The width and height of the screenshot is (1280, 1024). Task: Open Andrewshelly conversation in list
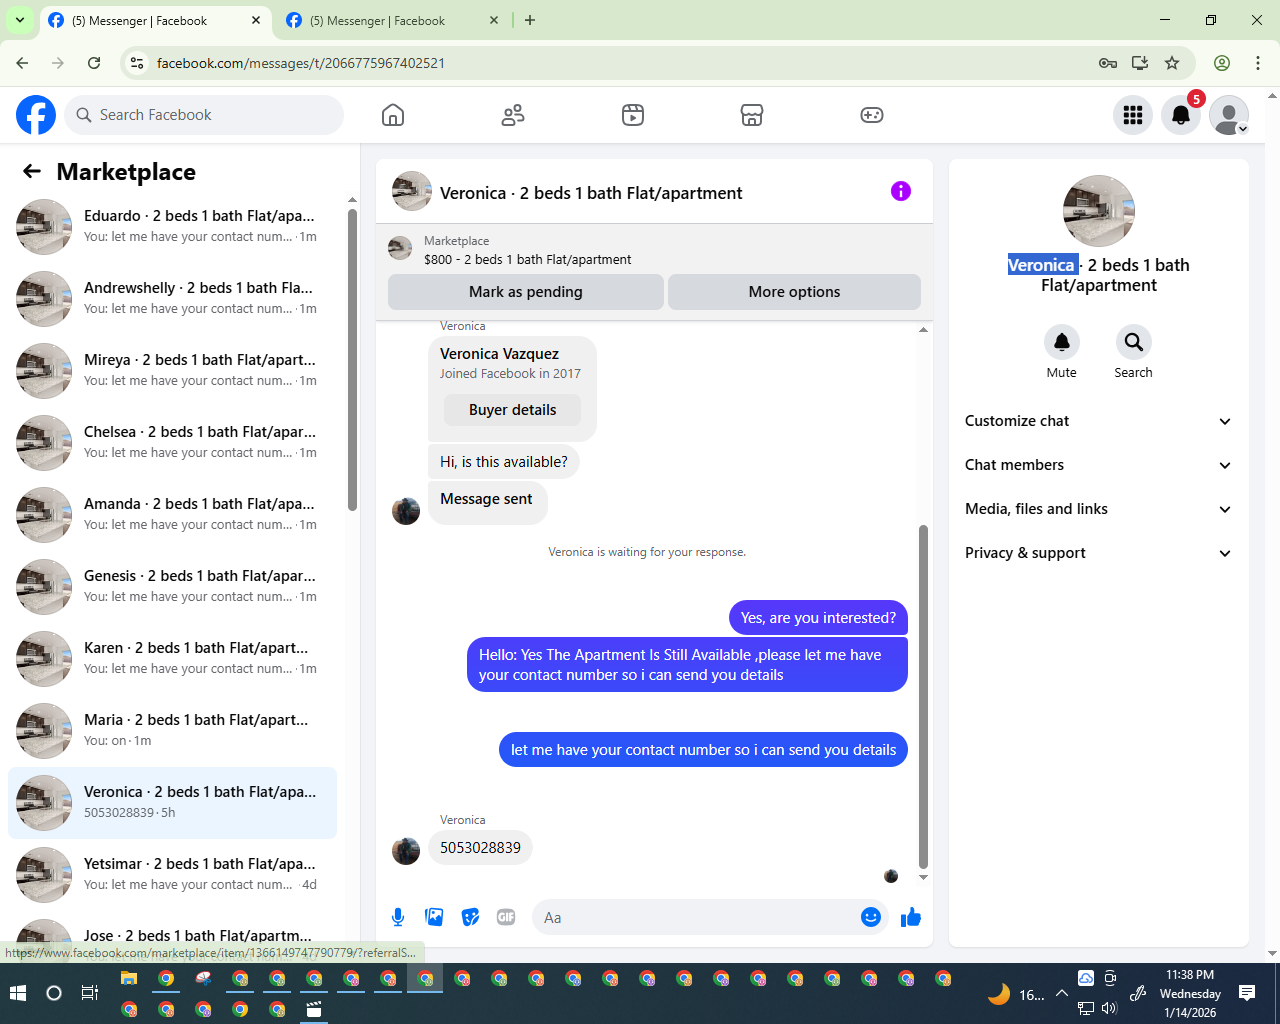tap(172, 299)
